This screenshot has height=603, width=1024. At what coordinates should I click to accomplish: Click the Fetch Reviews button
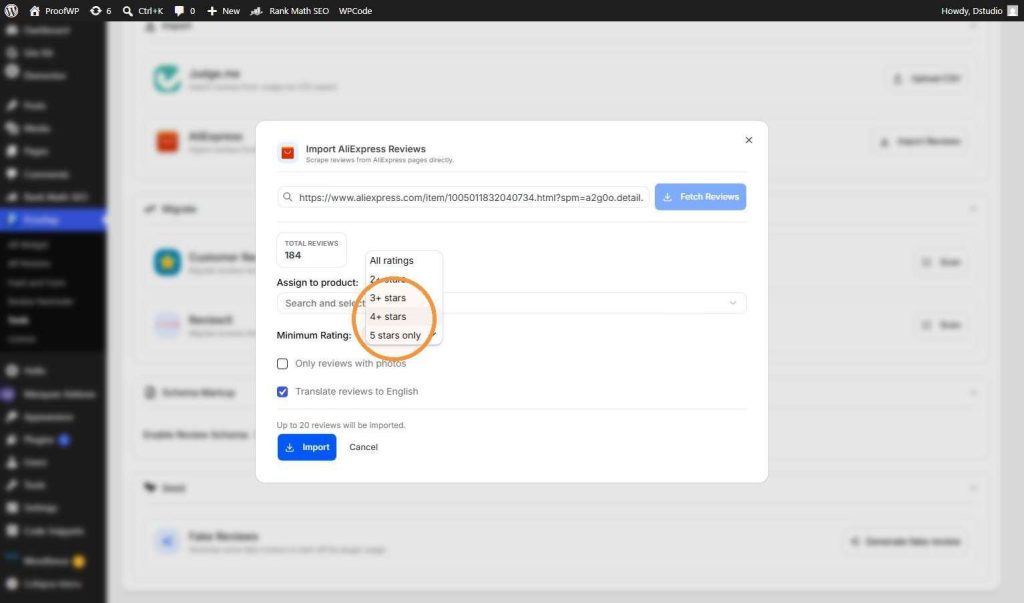click(x=700, y=197)
